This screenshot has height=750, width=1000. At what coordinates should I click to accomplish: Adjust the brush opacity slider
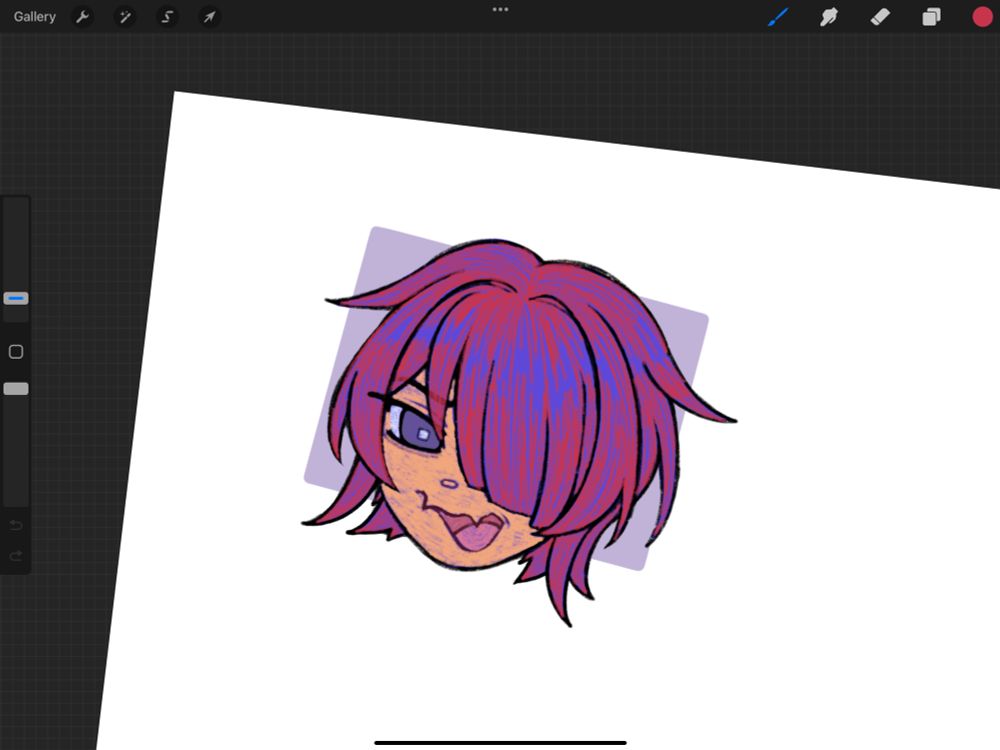point(15,387)
